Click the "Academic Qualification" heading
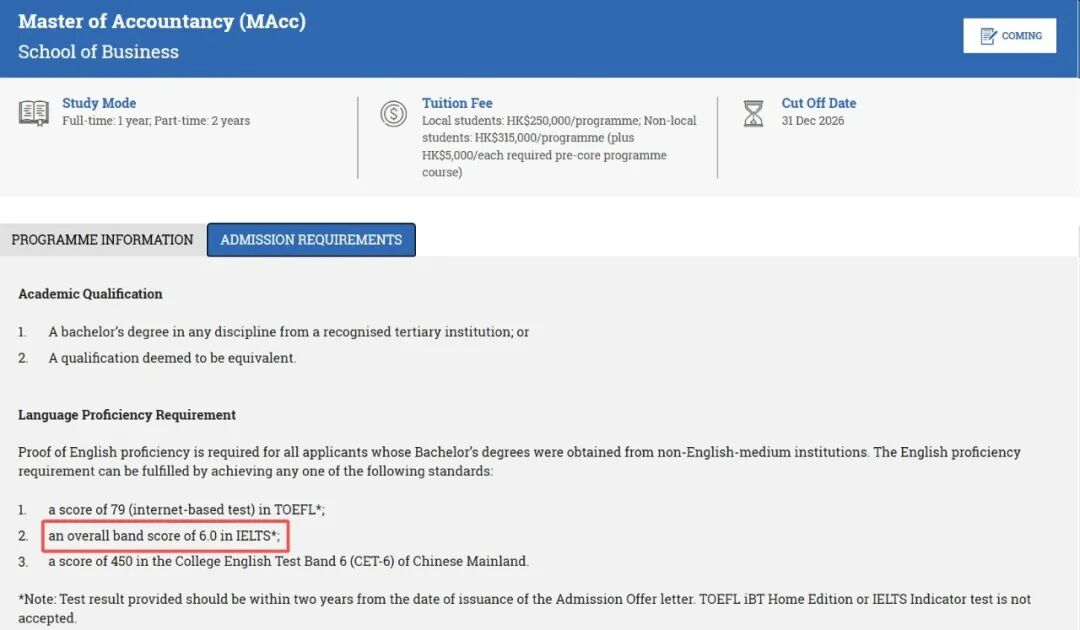The height and width of the screenshot is (630, 1080). (x=90, y=294)
